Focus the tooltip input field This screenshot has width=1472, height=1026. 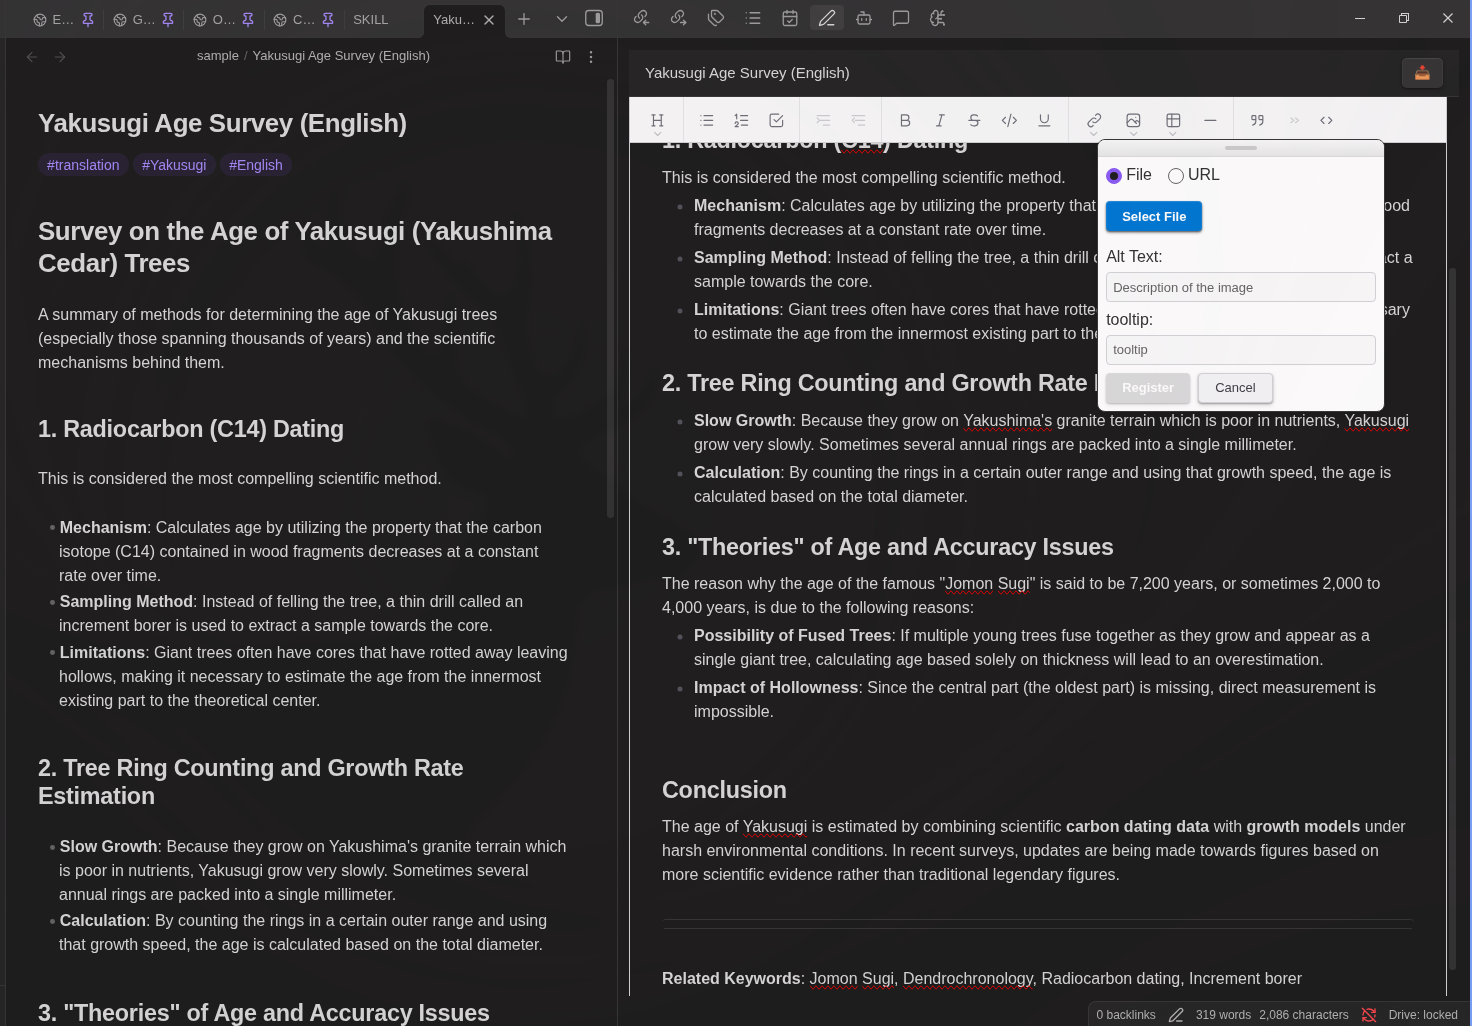coord(1240,350)
